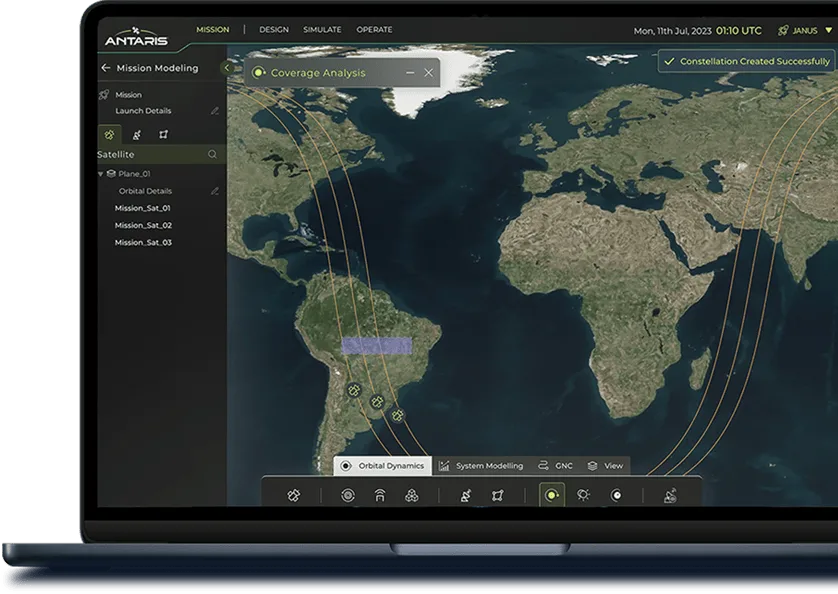The height and width of the screenshot is (594, 838).
Task: Click the Plane_01 layers icon
Action: coord(111,174)
